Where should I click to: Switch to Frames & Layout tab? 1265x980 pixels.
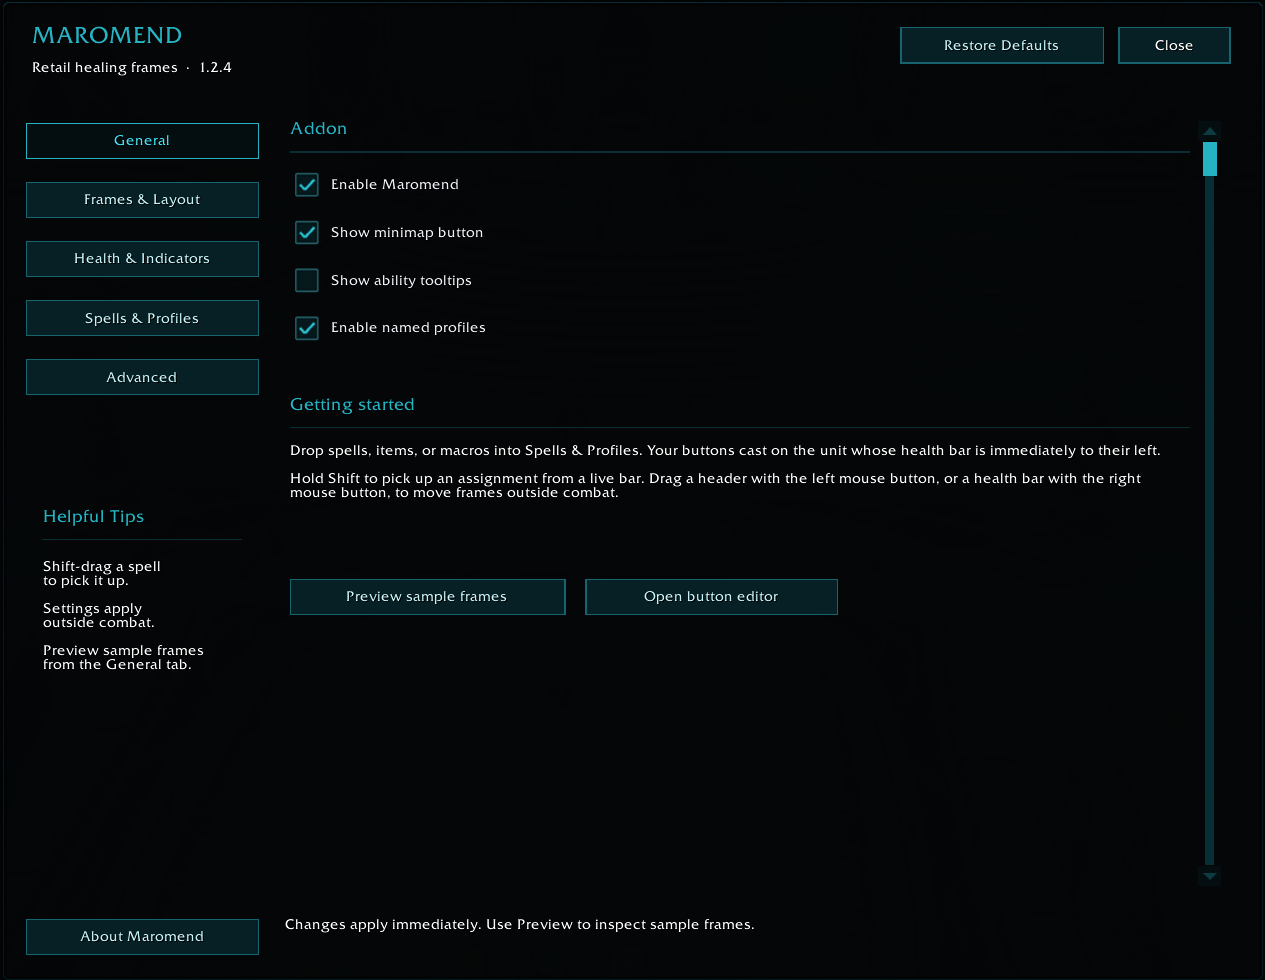pyautogui.click(x=142, y=200)
